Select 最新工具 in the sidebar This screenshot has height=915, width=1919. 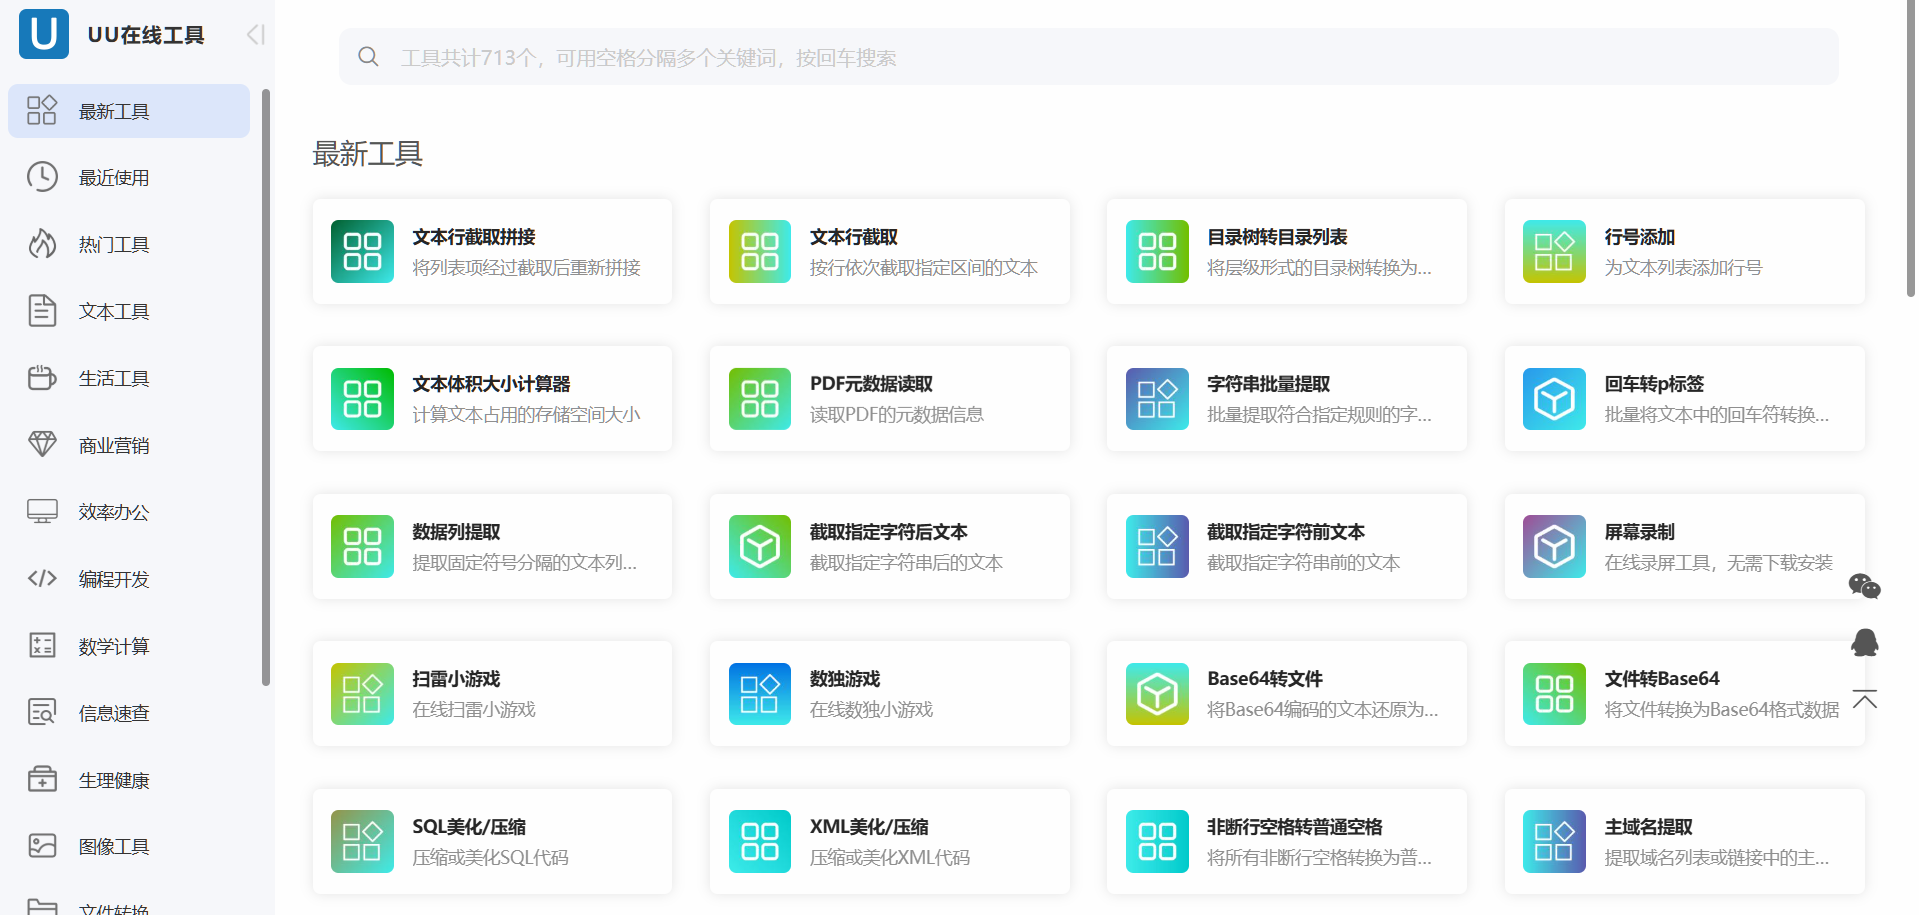129,111
